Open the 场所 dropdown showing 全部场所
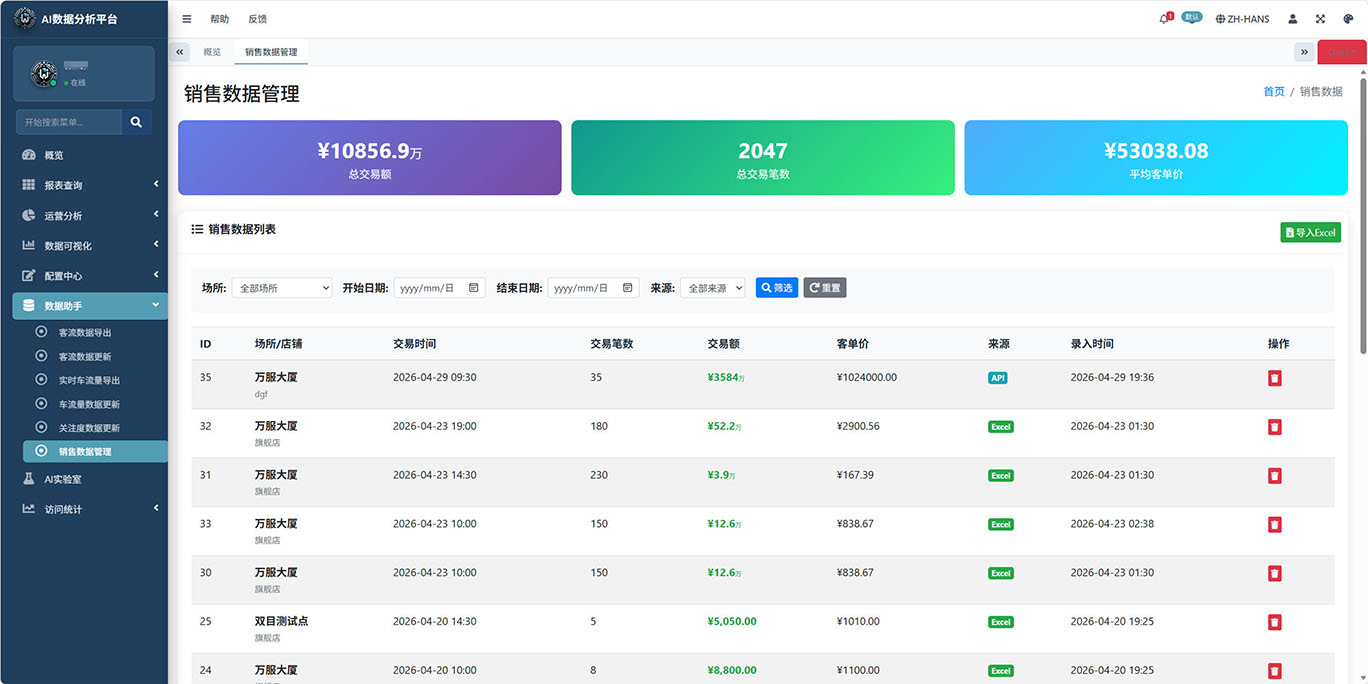The image size is (1368, 684). click(281, 288)
